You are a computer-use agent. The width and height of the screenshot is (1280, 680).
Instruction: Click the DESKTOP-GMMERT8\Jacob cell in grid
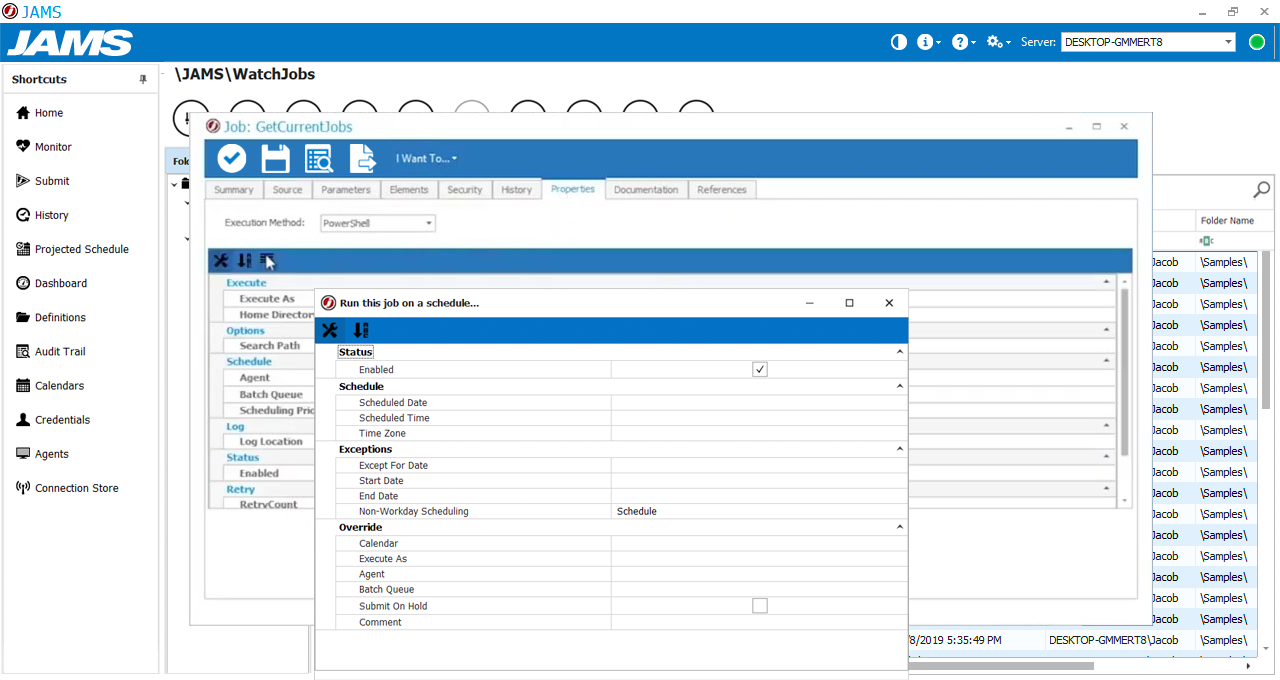[1121, 640]
